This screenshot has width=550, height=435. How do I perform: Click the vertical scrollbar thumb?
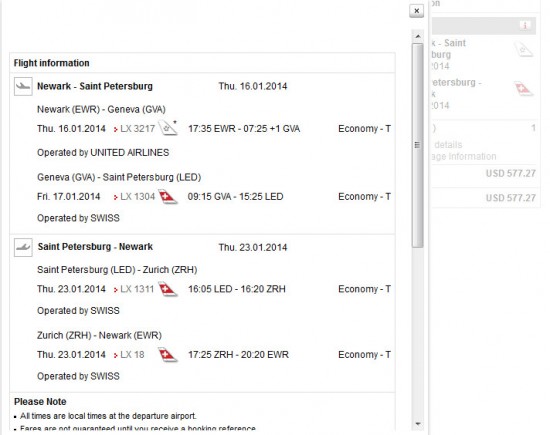417,145
